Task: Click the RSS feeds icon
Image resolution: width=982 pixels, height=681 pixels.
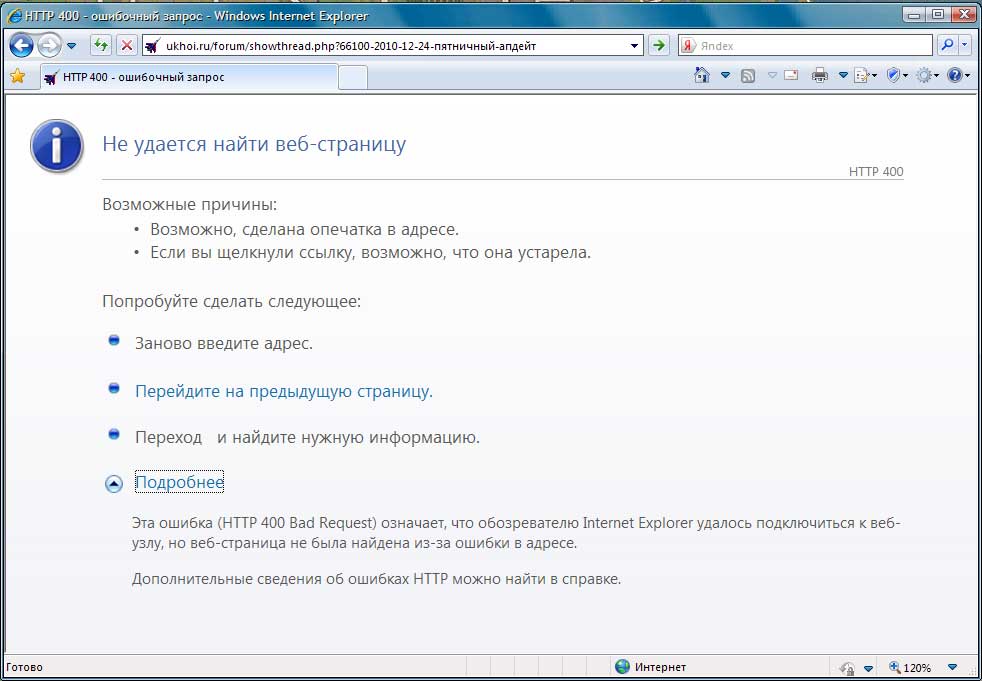Action: coord(747,76)
